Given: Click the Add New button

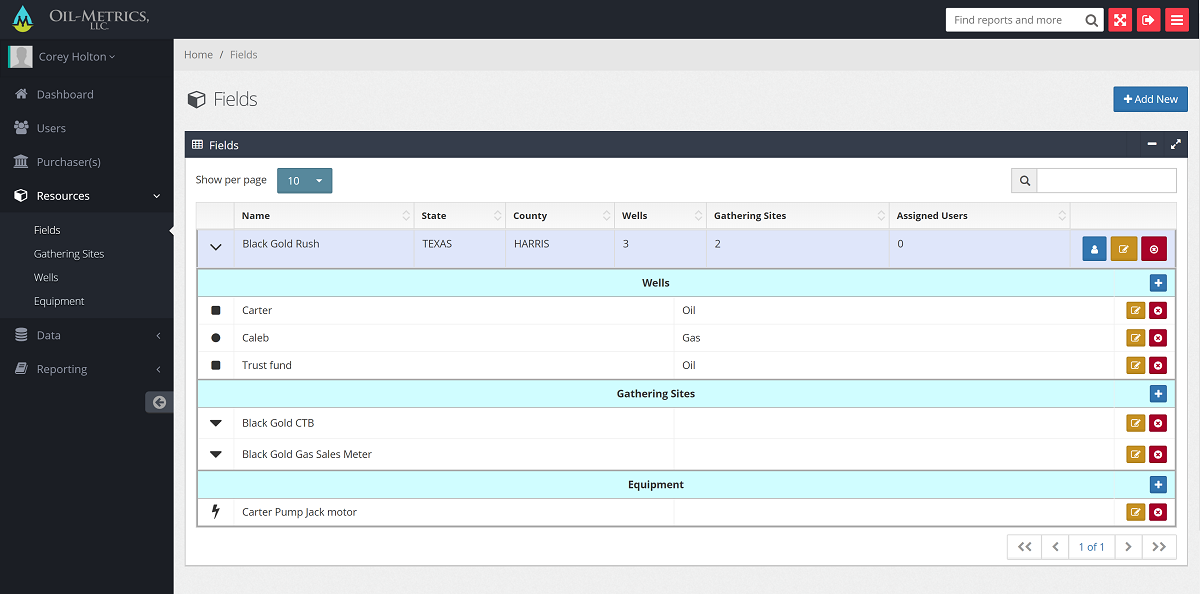Looking at the screenshot, I should click(1150, 99).
